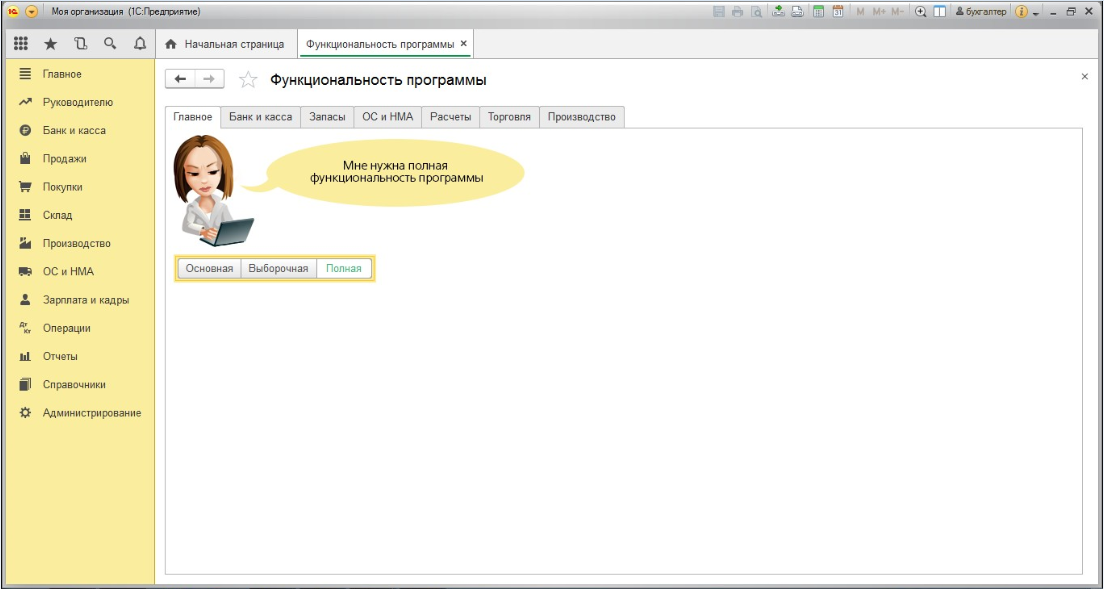Click the search magnifier icon

tap(110, 44)
